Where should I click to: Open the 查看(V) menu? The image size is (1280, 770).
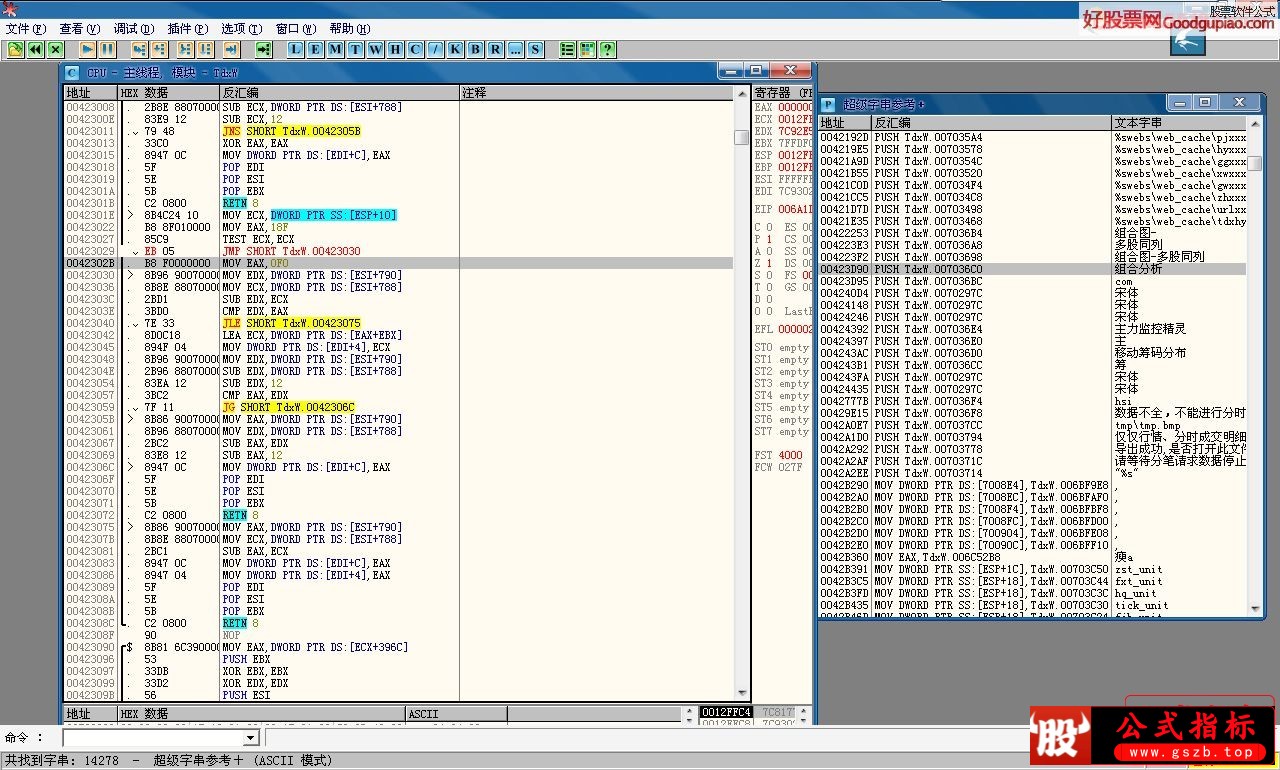coord(80,29)
